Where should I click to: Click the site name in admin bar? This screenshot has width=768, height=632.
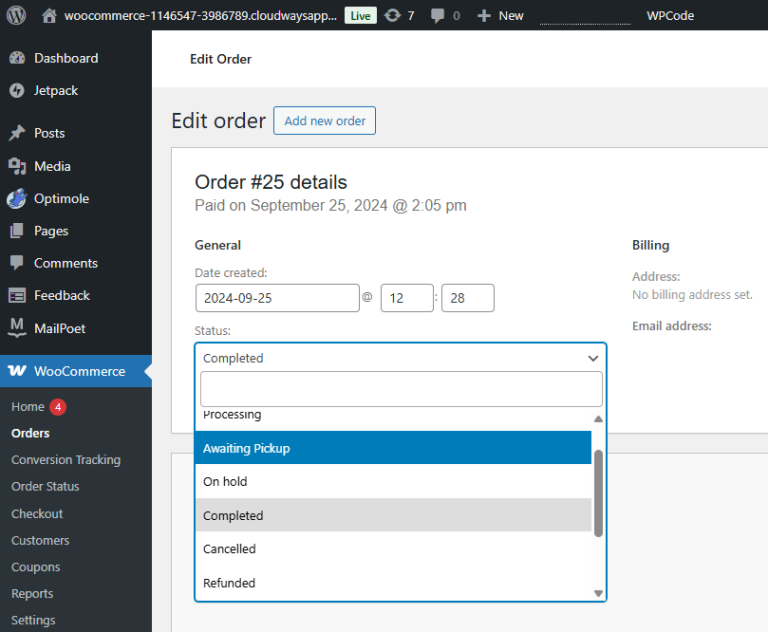(x=201, y=16)
